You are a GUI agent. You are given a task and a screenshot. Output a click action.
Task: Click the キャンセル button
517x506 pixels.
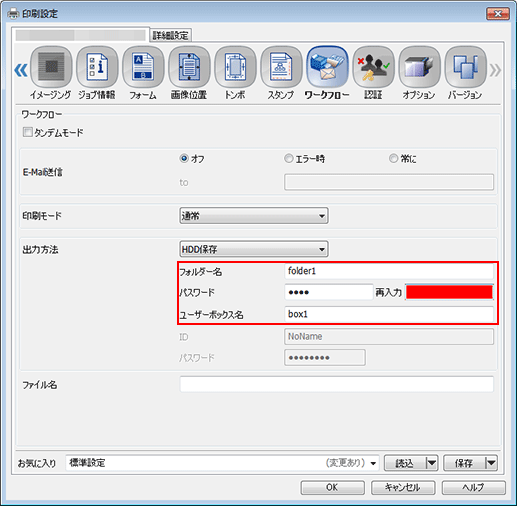[x=403, y=487]
